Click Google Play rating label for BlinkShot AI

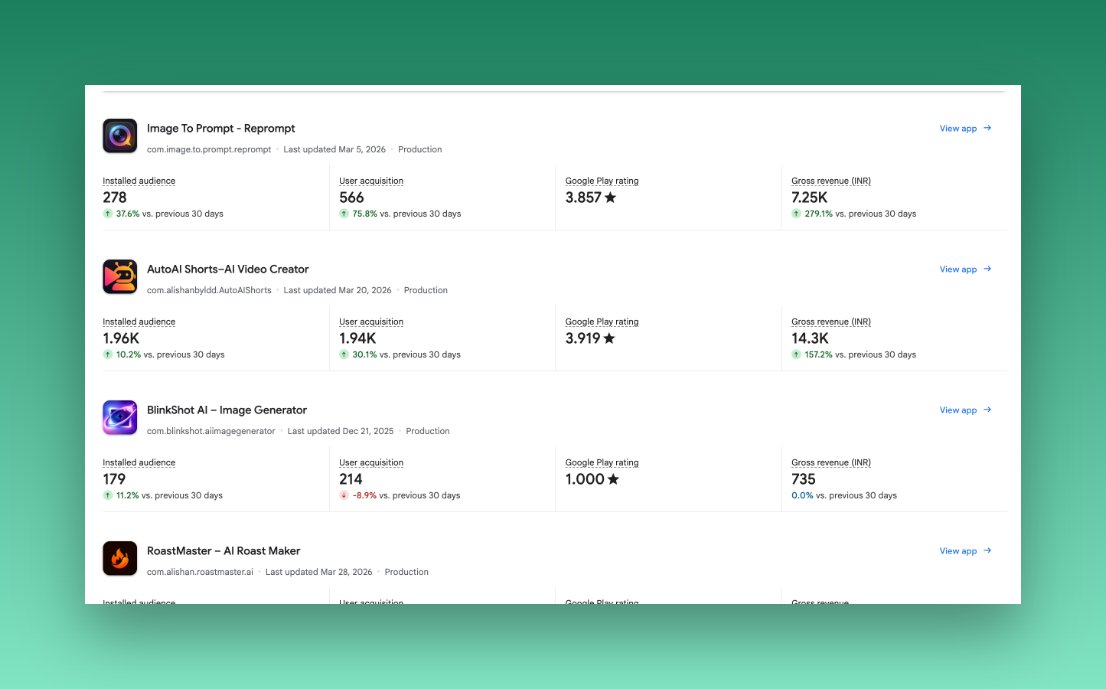tap(602, 463)
